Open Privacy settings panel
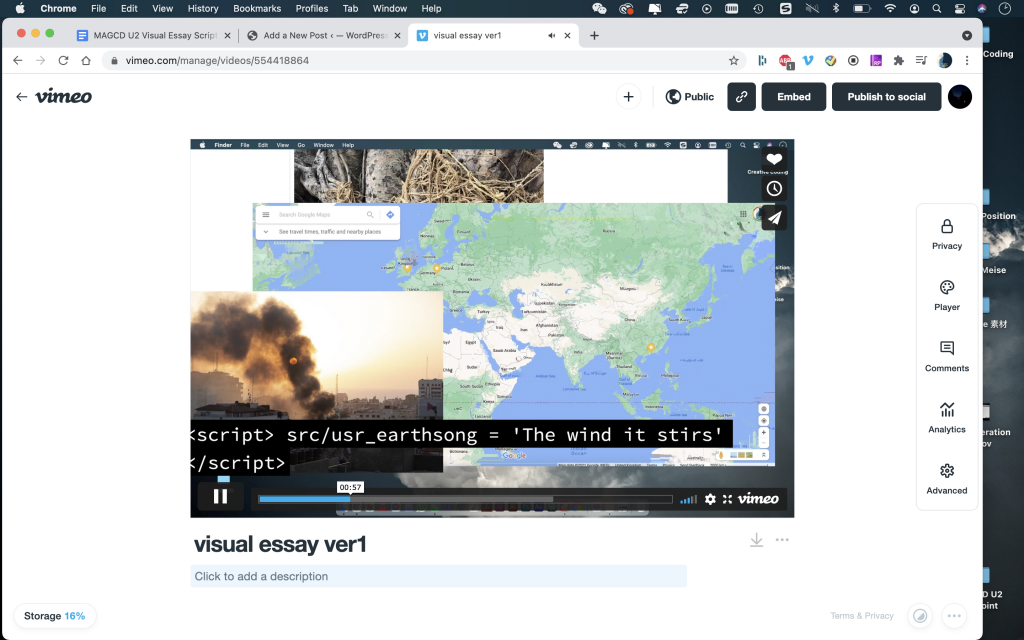This screenshot has width=1024, height=640. [946, 235]
